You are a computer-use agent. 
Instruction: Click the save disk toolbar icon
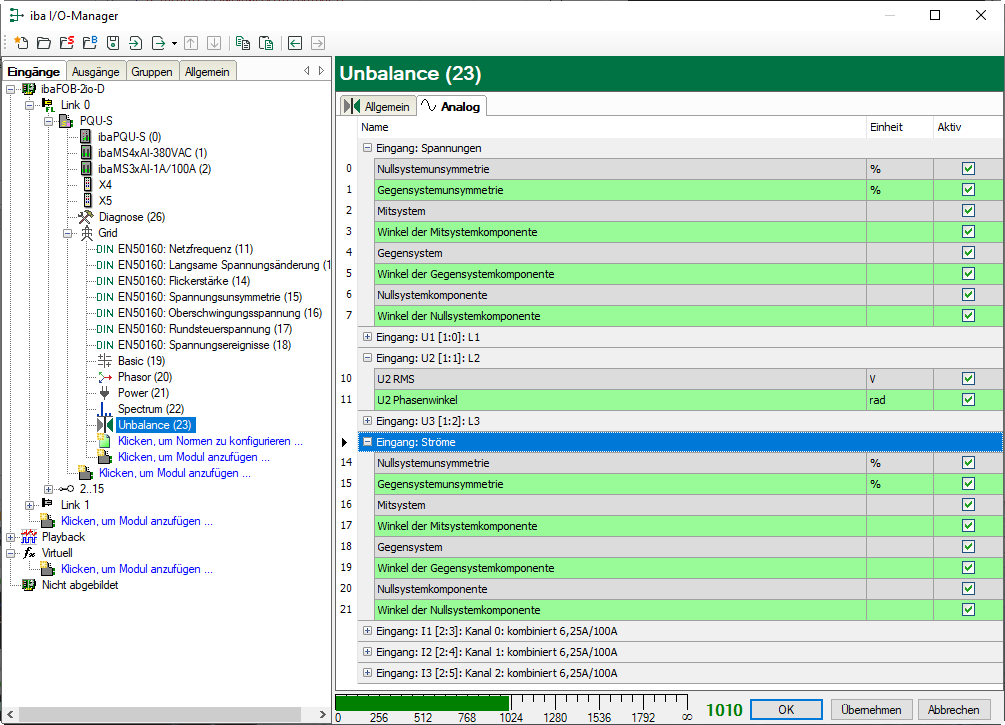[113, 43]
